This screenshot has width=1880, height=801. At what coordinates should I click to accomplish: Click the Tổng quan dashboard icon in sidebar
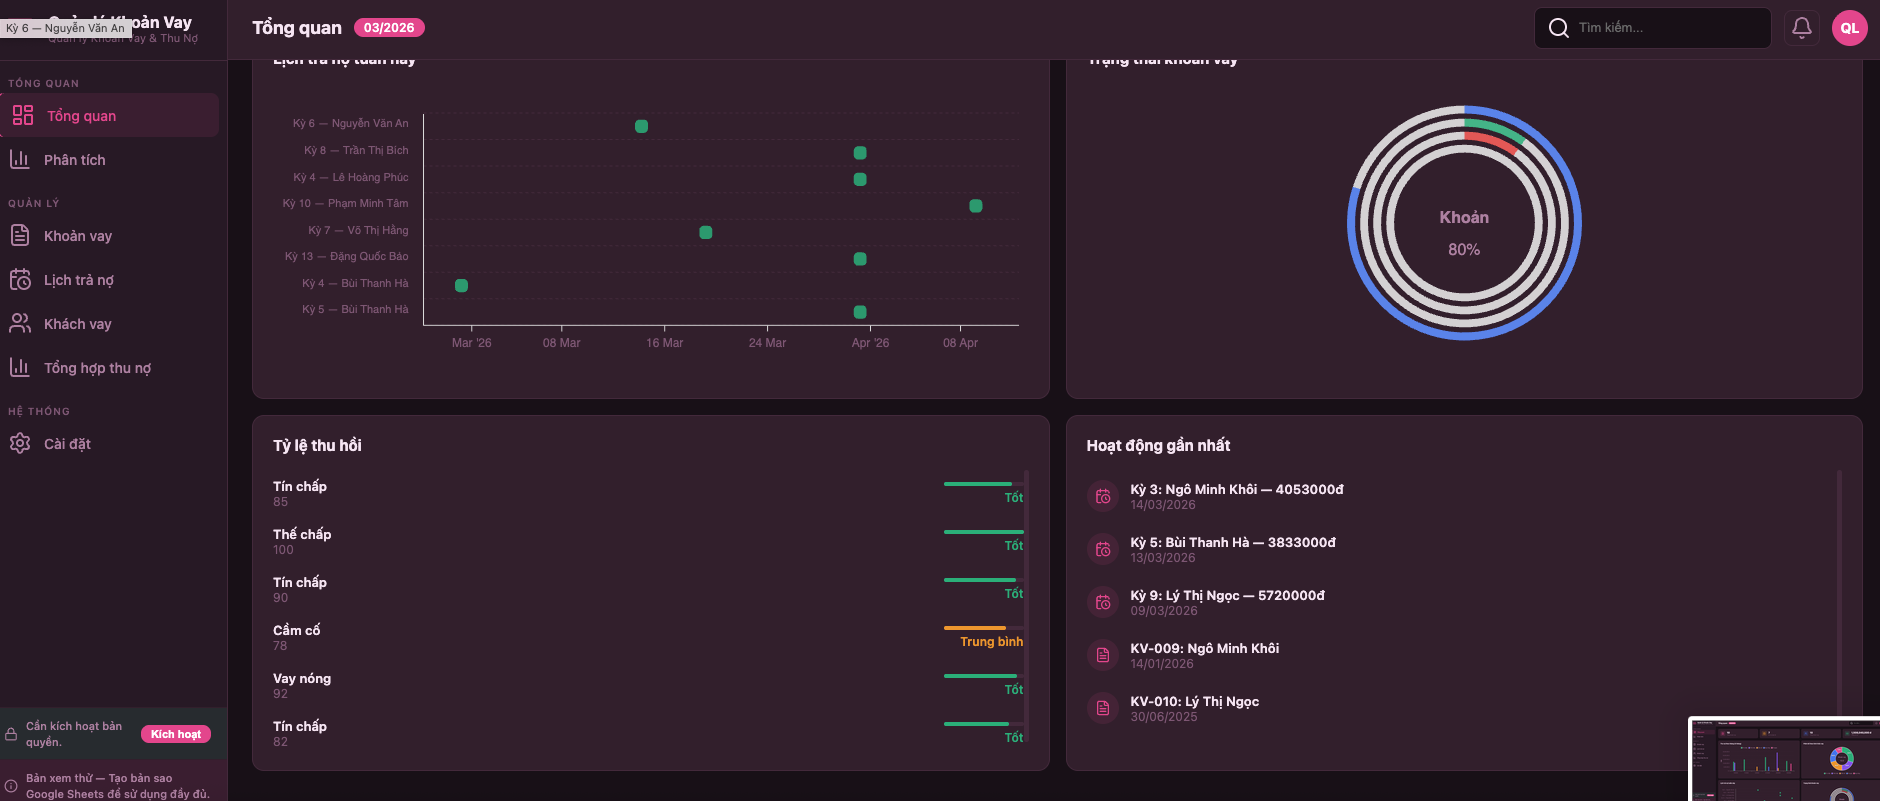(23, 115)
